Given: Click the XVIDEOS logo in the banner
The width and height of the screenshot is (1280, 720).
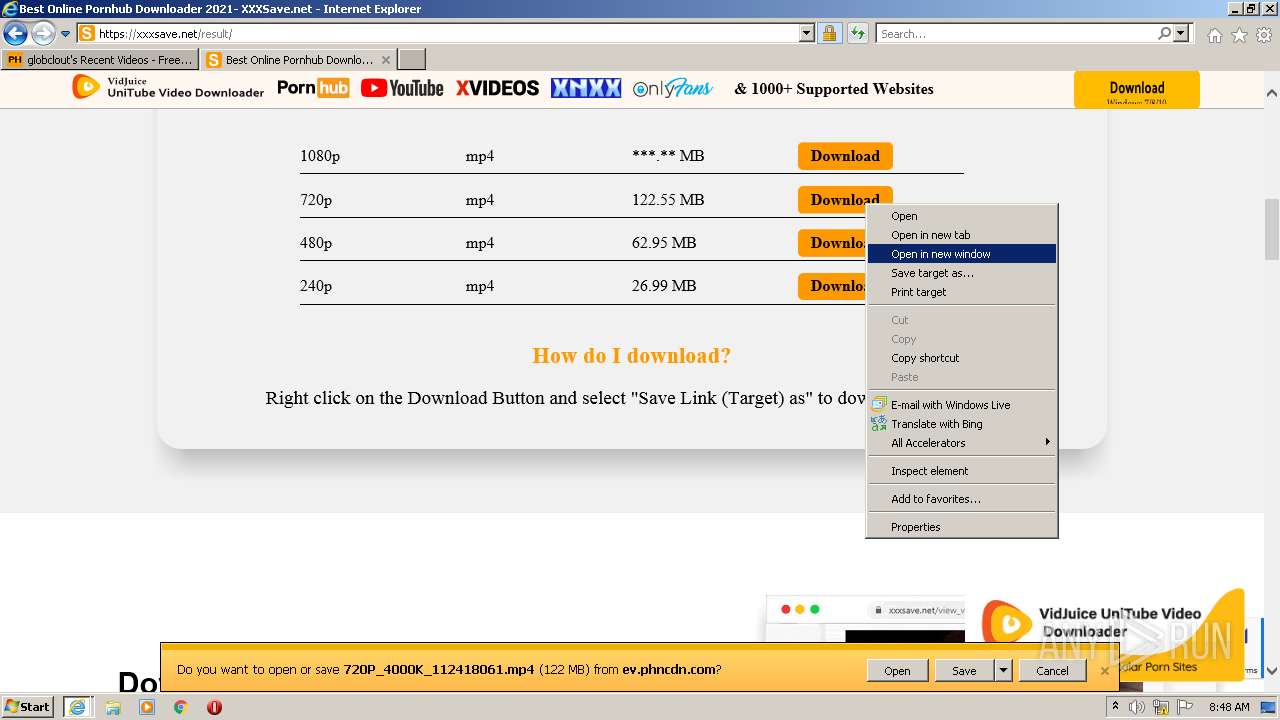Looking at the screenshot, I should click(497, 88).
